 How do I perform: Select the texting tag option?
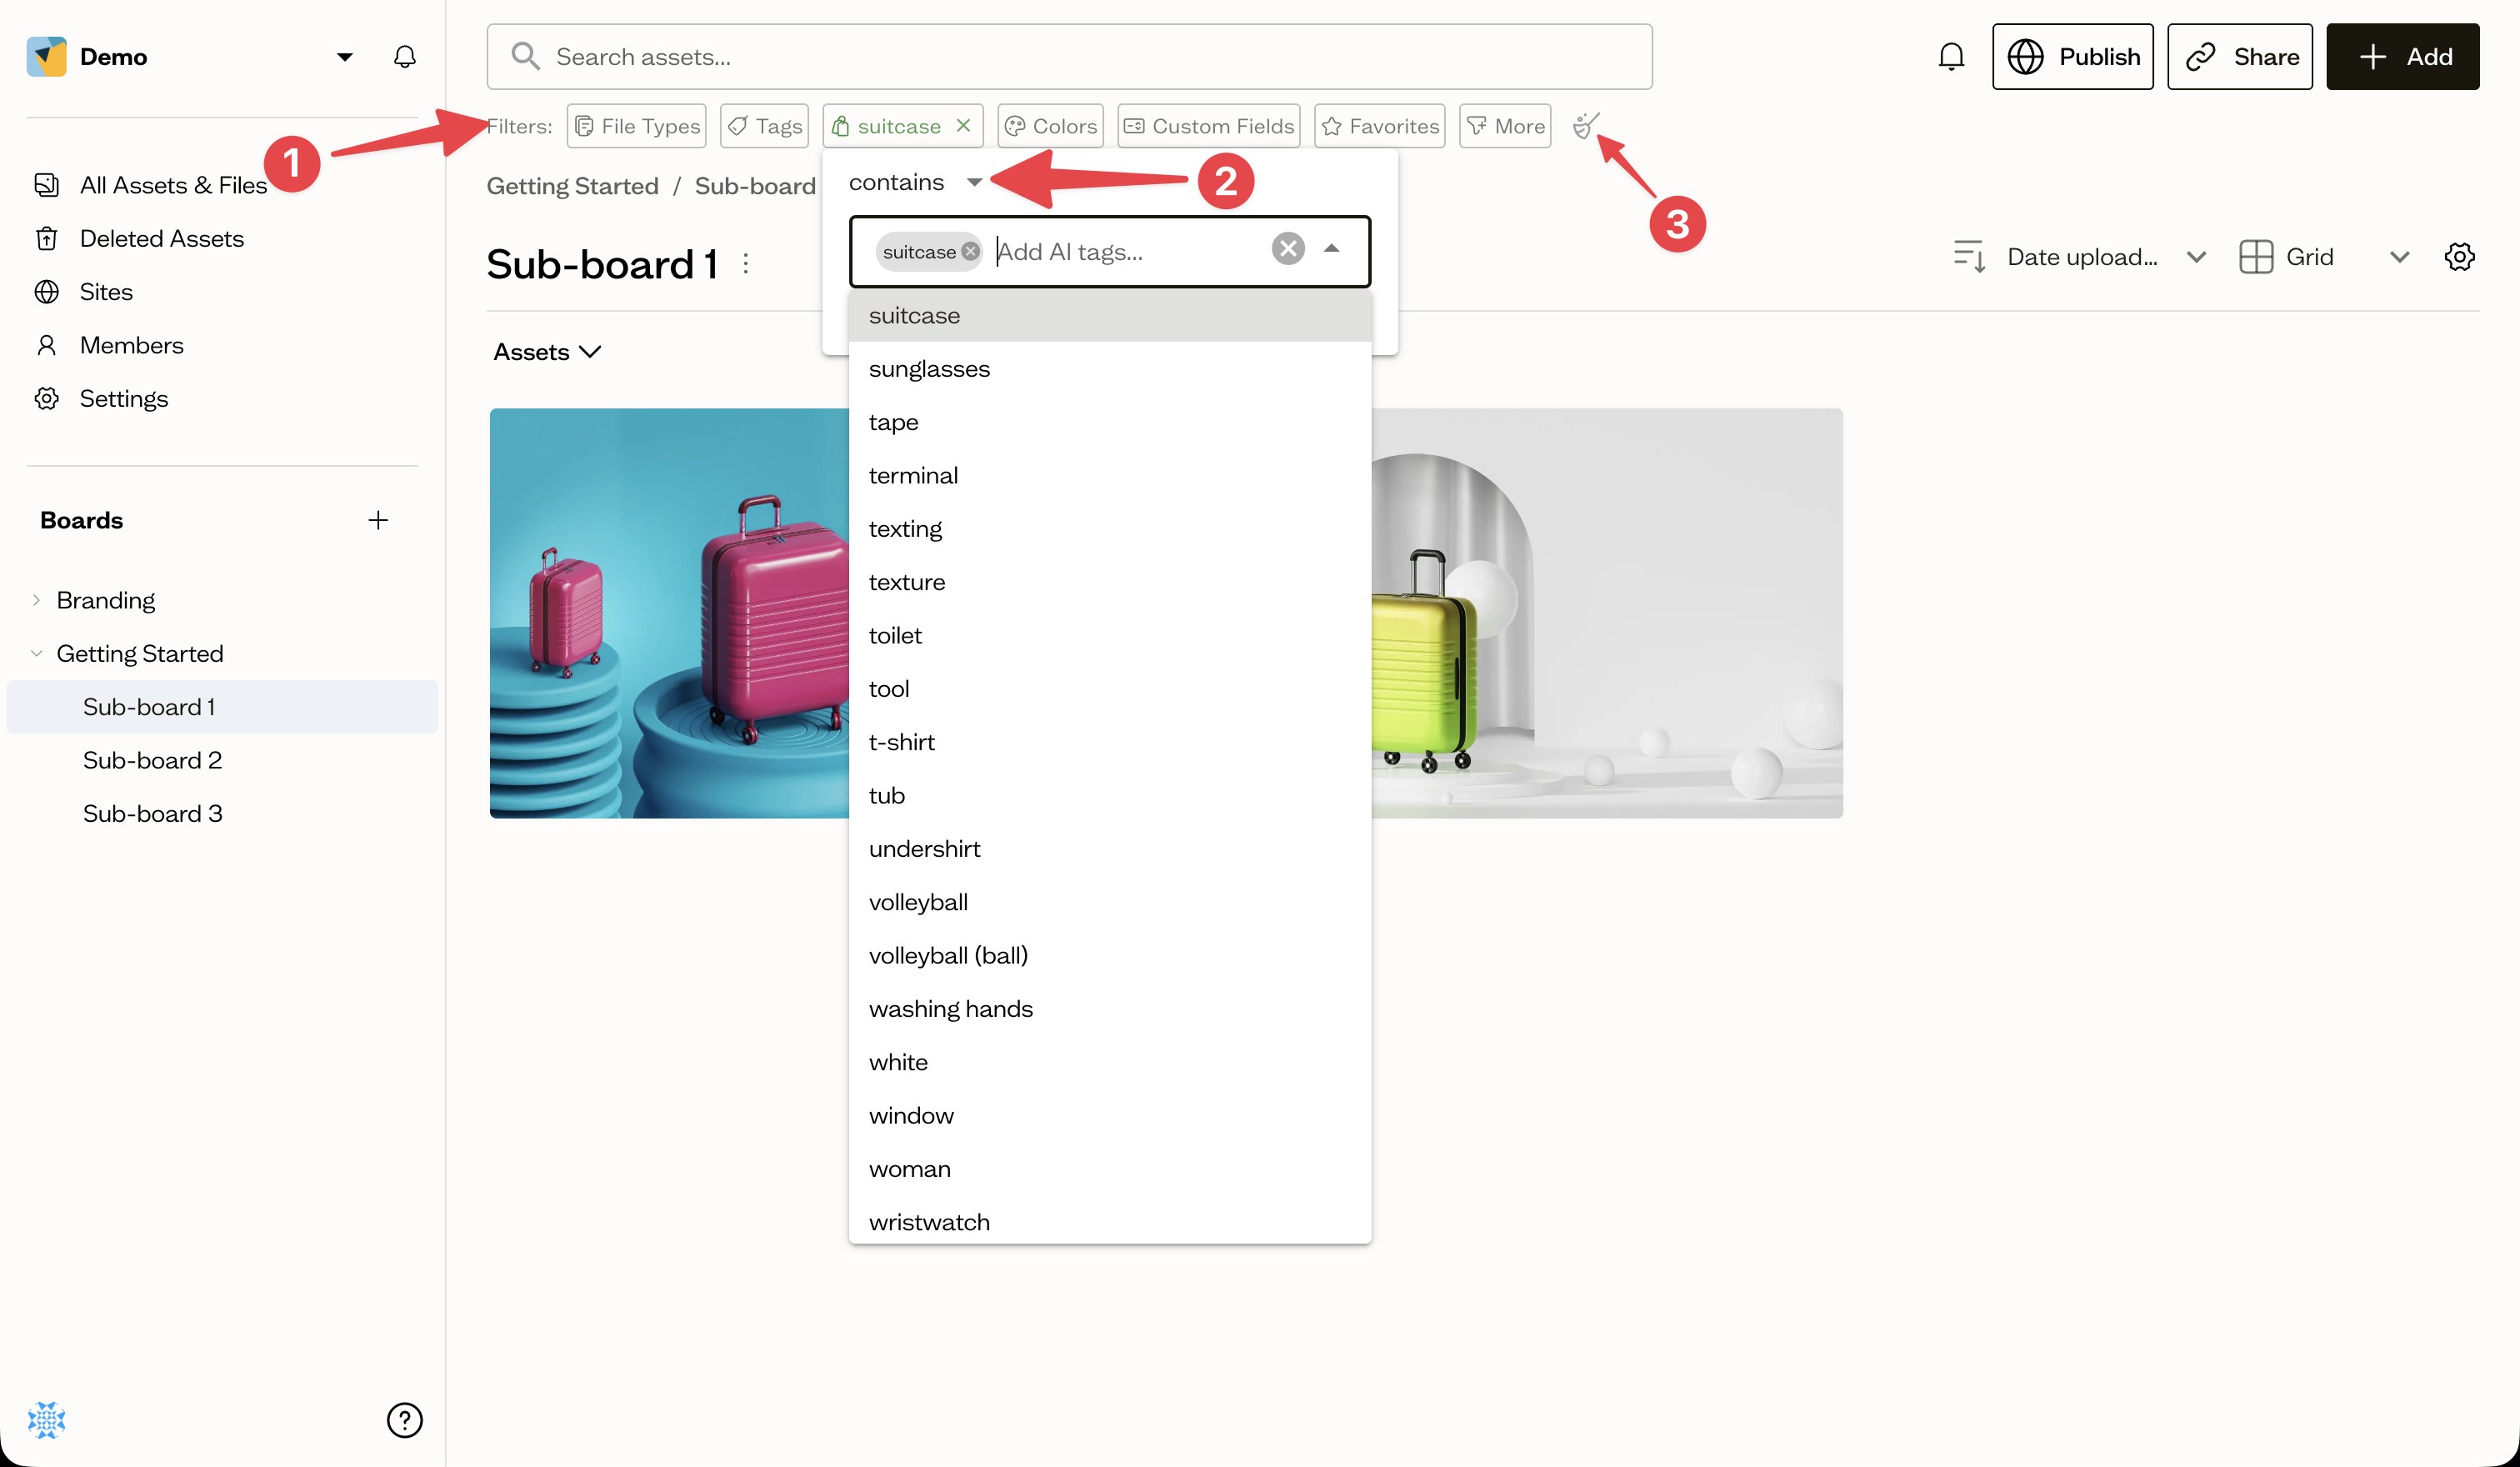(x=1109, y=529)
